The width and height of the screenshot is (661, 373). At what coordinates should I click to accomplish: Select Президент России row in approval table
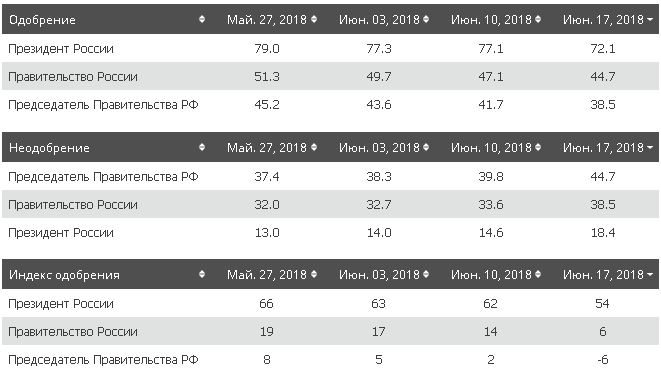pyautogui.click(x=330, y=48)
